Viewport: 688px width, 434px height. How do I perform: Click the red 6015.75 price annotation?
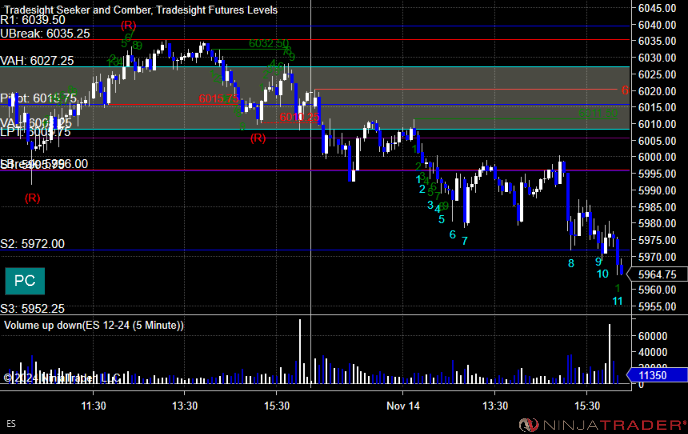click(219, 99)
